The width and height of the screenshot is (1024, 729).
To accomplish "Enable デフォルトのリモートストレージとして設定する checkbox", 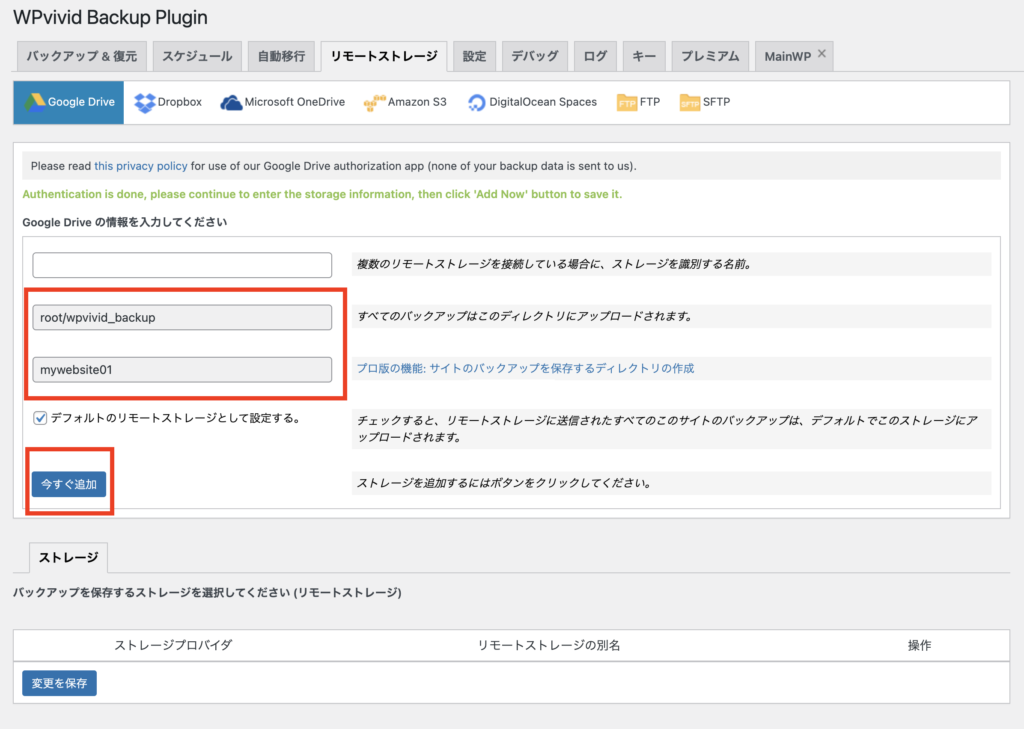I will pyautogui.click(x=41, y=419).
